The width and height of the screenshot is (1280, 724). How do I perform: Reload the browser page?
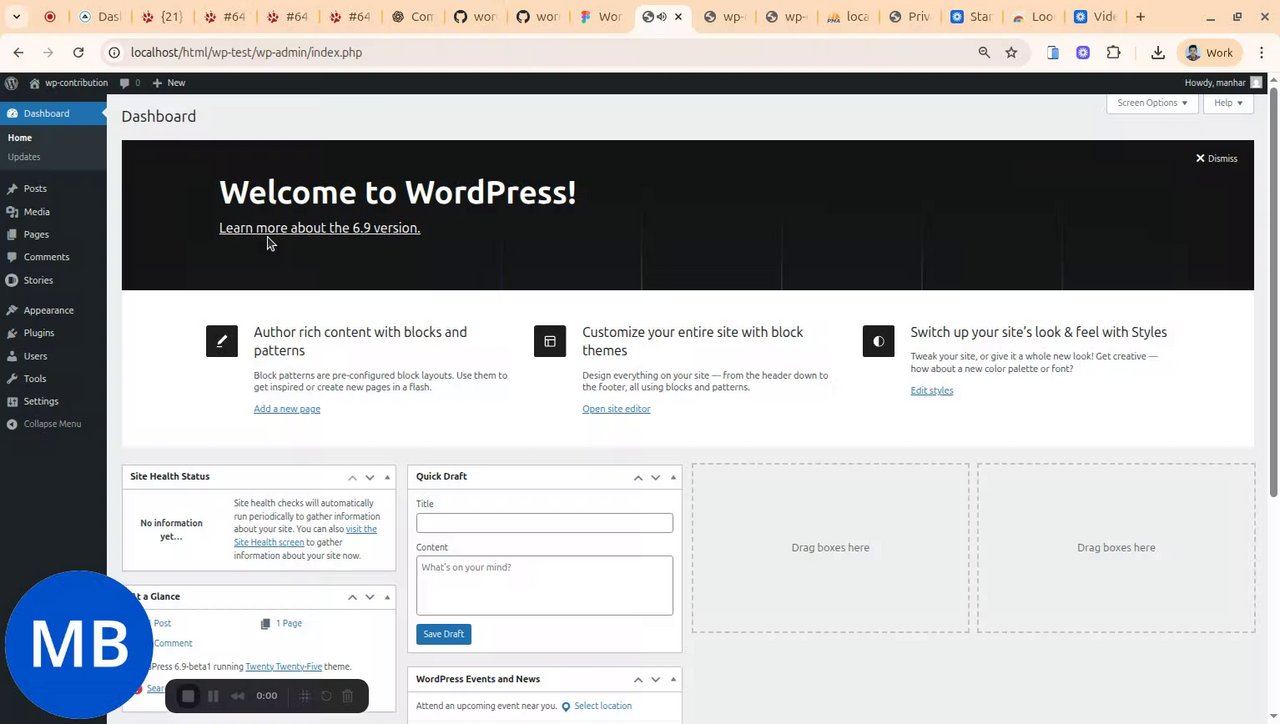pyautogui.click(x=78, y=52)
